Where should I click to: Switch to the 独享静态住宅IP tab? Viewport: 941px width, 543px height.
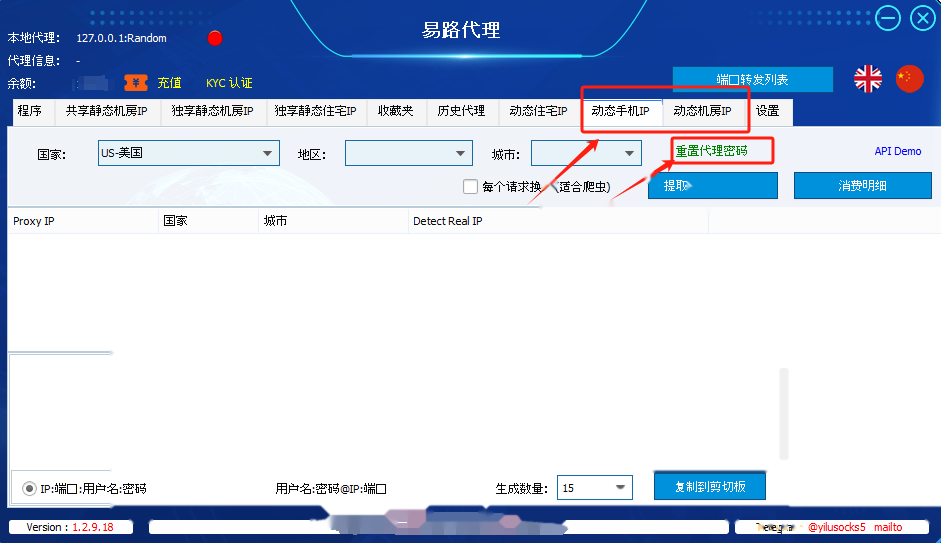point(316,112)
